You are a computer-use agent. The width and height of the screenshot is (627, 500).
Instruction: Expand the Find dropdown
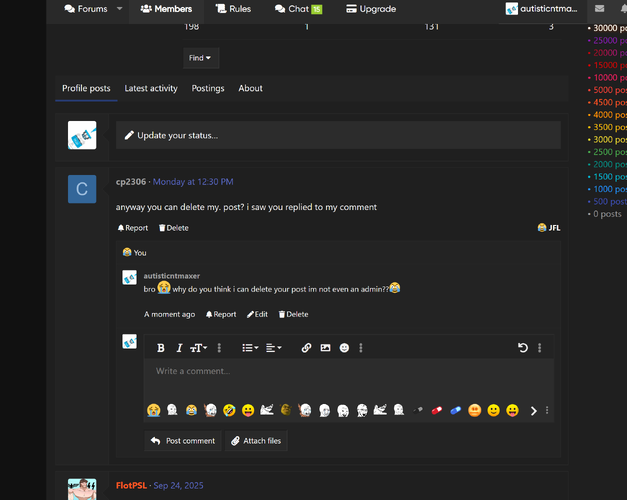point(200,58)
